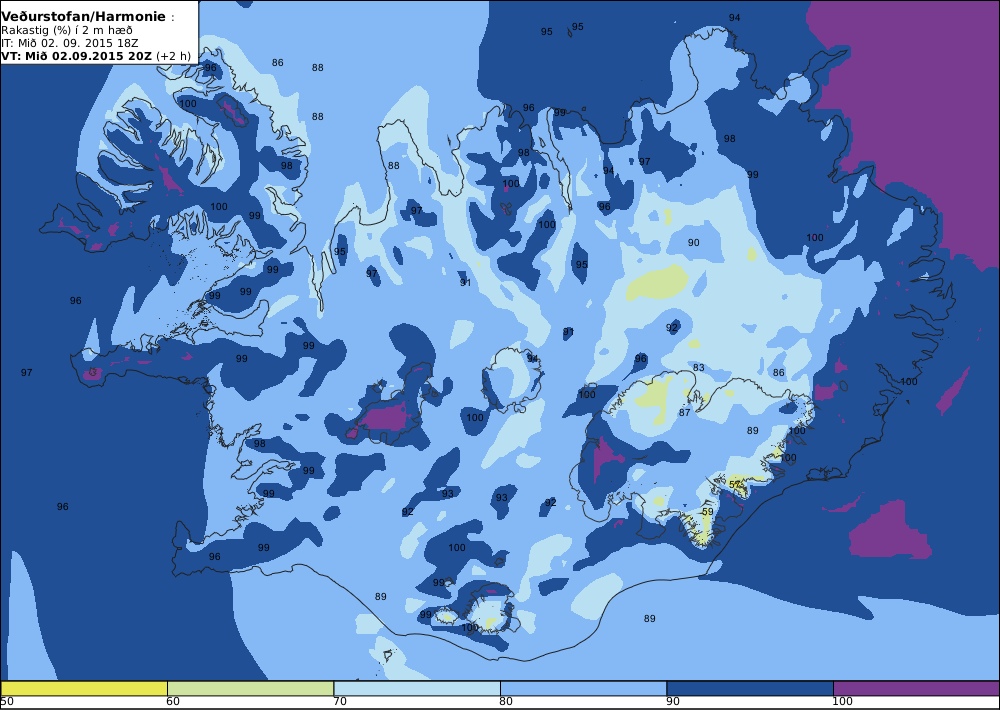Click the pale blue 70–80 legend swatch
1000x710 pixels.
click(x=417, y=688)
